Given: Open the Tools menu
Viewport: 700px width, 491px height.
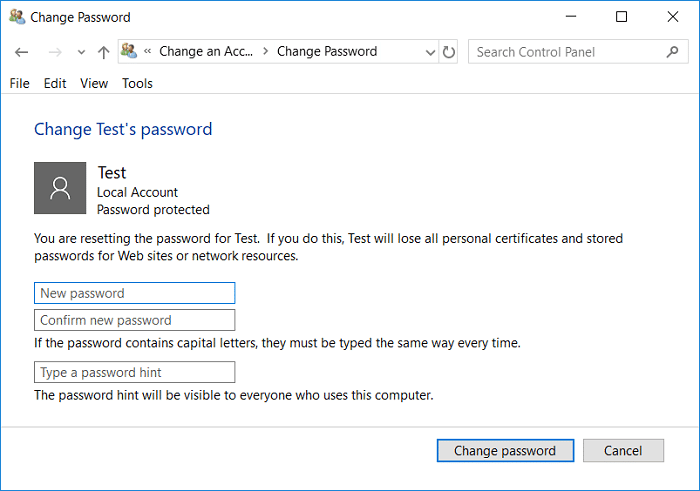Looking at the screenshot, I should pos(137,83).
